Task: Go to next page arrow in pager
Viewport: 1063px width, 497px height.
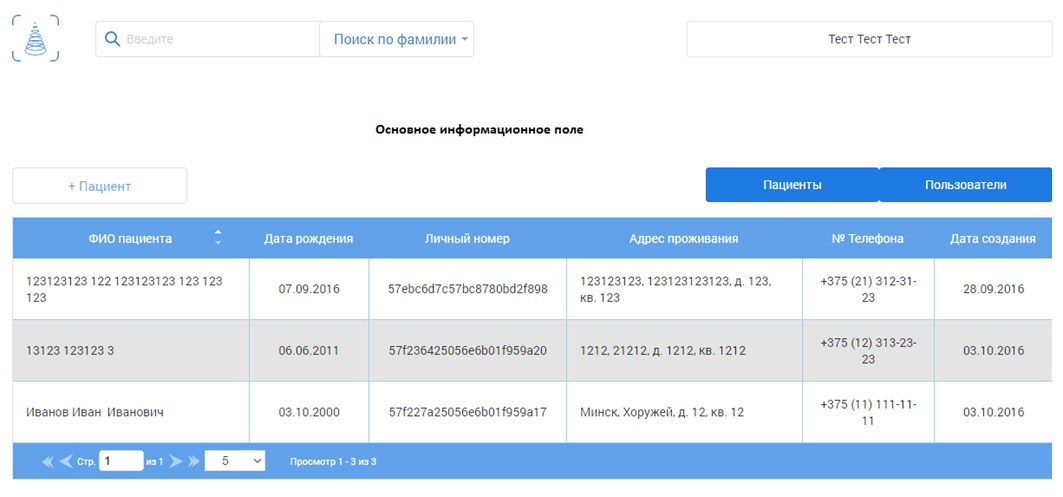Action: tap(176, 461)
